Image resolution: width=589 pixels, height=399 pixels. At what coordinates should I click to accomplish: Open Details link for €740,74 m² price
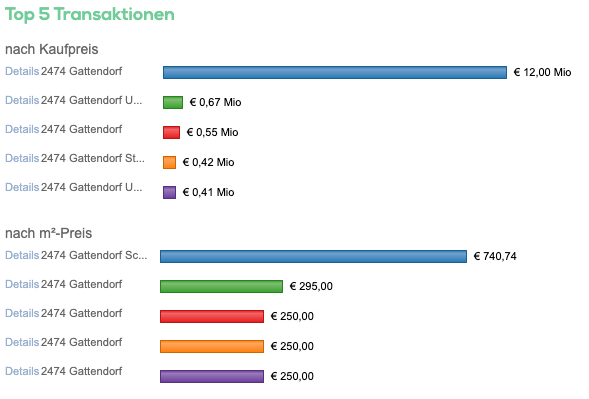coord(22,255)
